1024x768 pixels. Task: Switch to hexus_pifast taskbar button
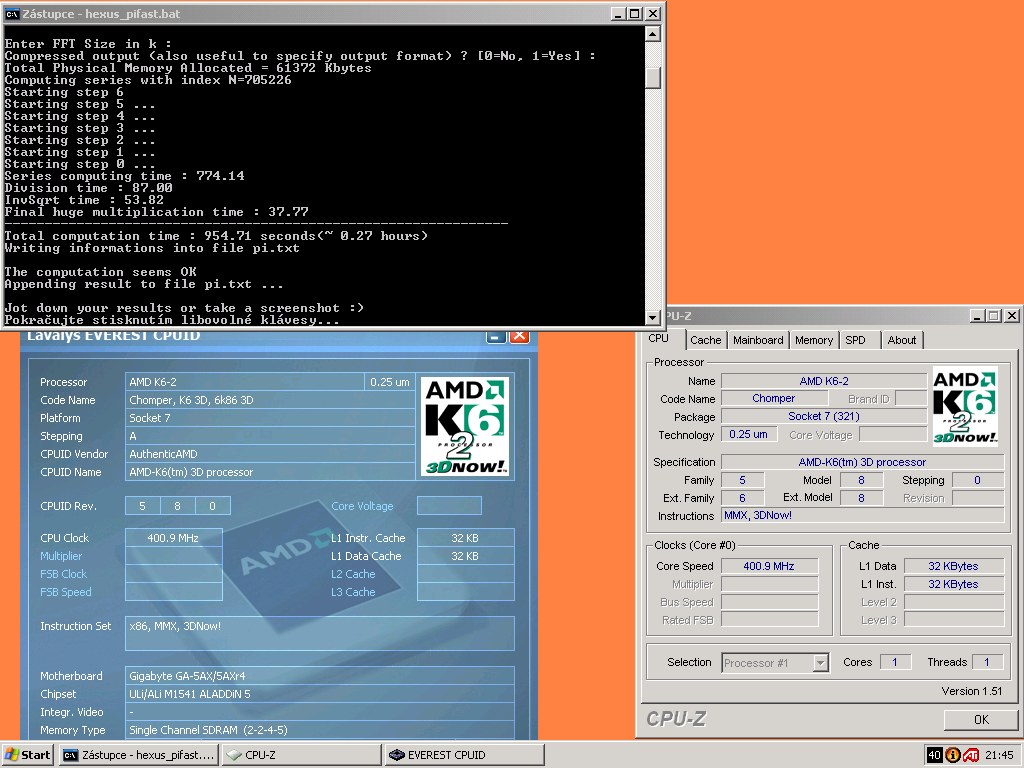138,755
